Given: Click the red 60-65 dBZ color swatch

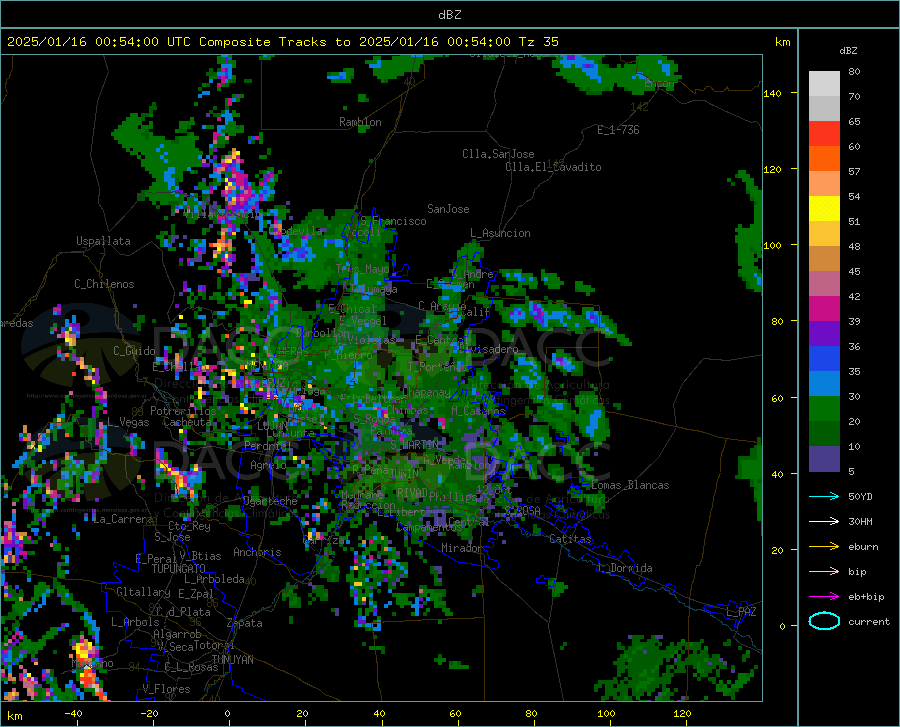Looking at the screenshot, I should [824, 133].
